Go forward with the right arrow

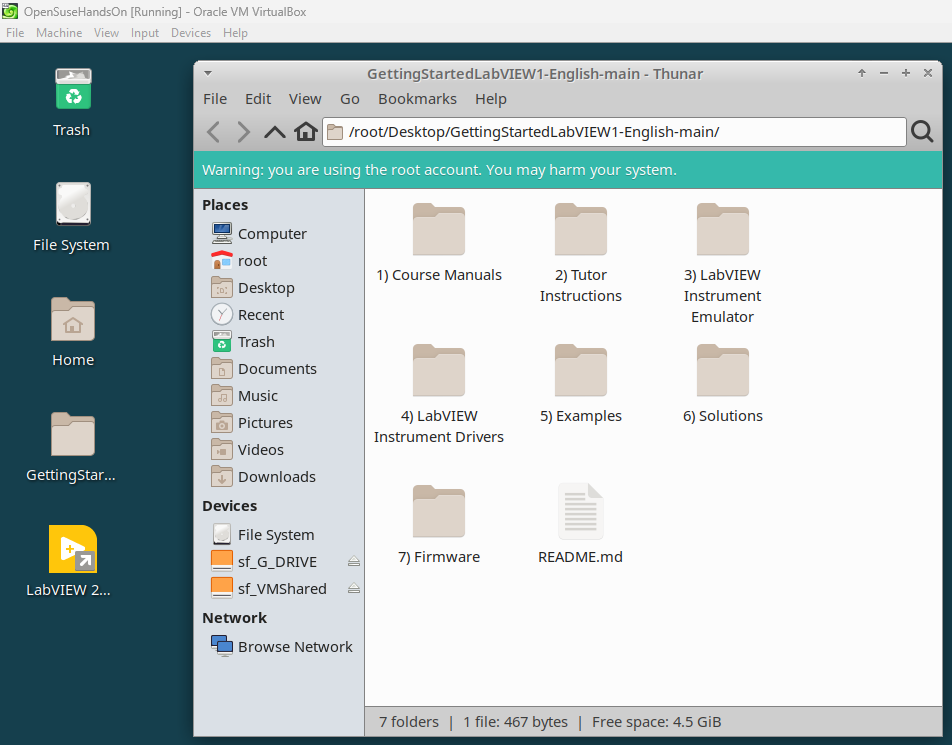pyautogui.click(x=243, y=132)
